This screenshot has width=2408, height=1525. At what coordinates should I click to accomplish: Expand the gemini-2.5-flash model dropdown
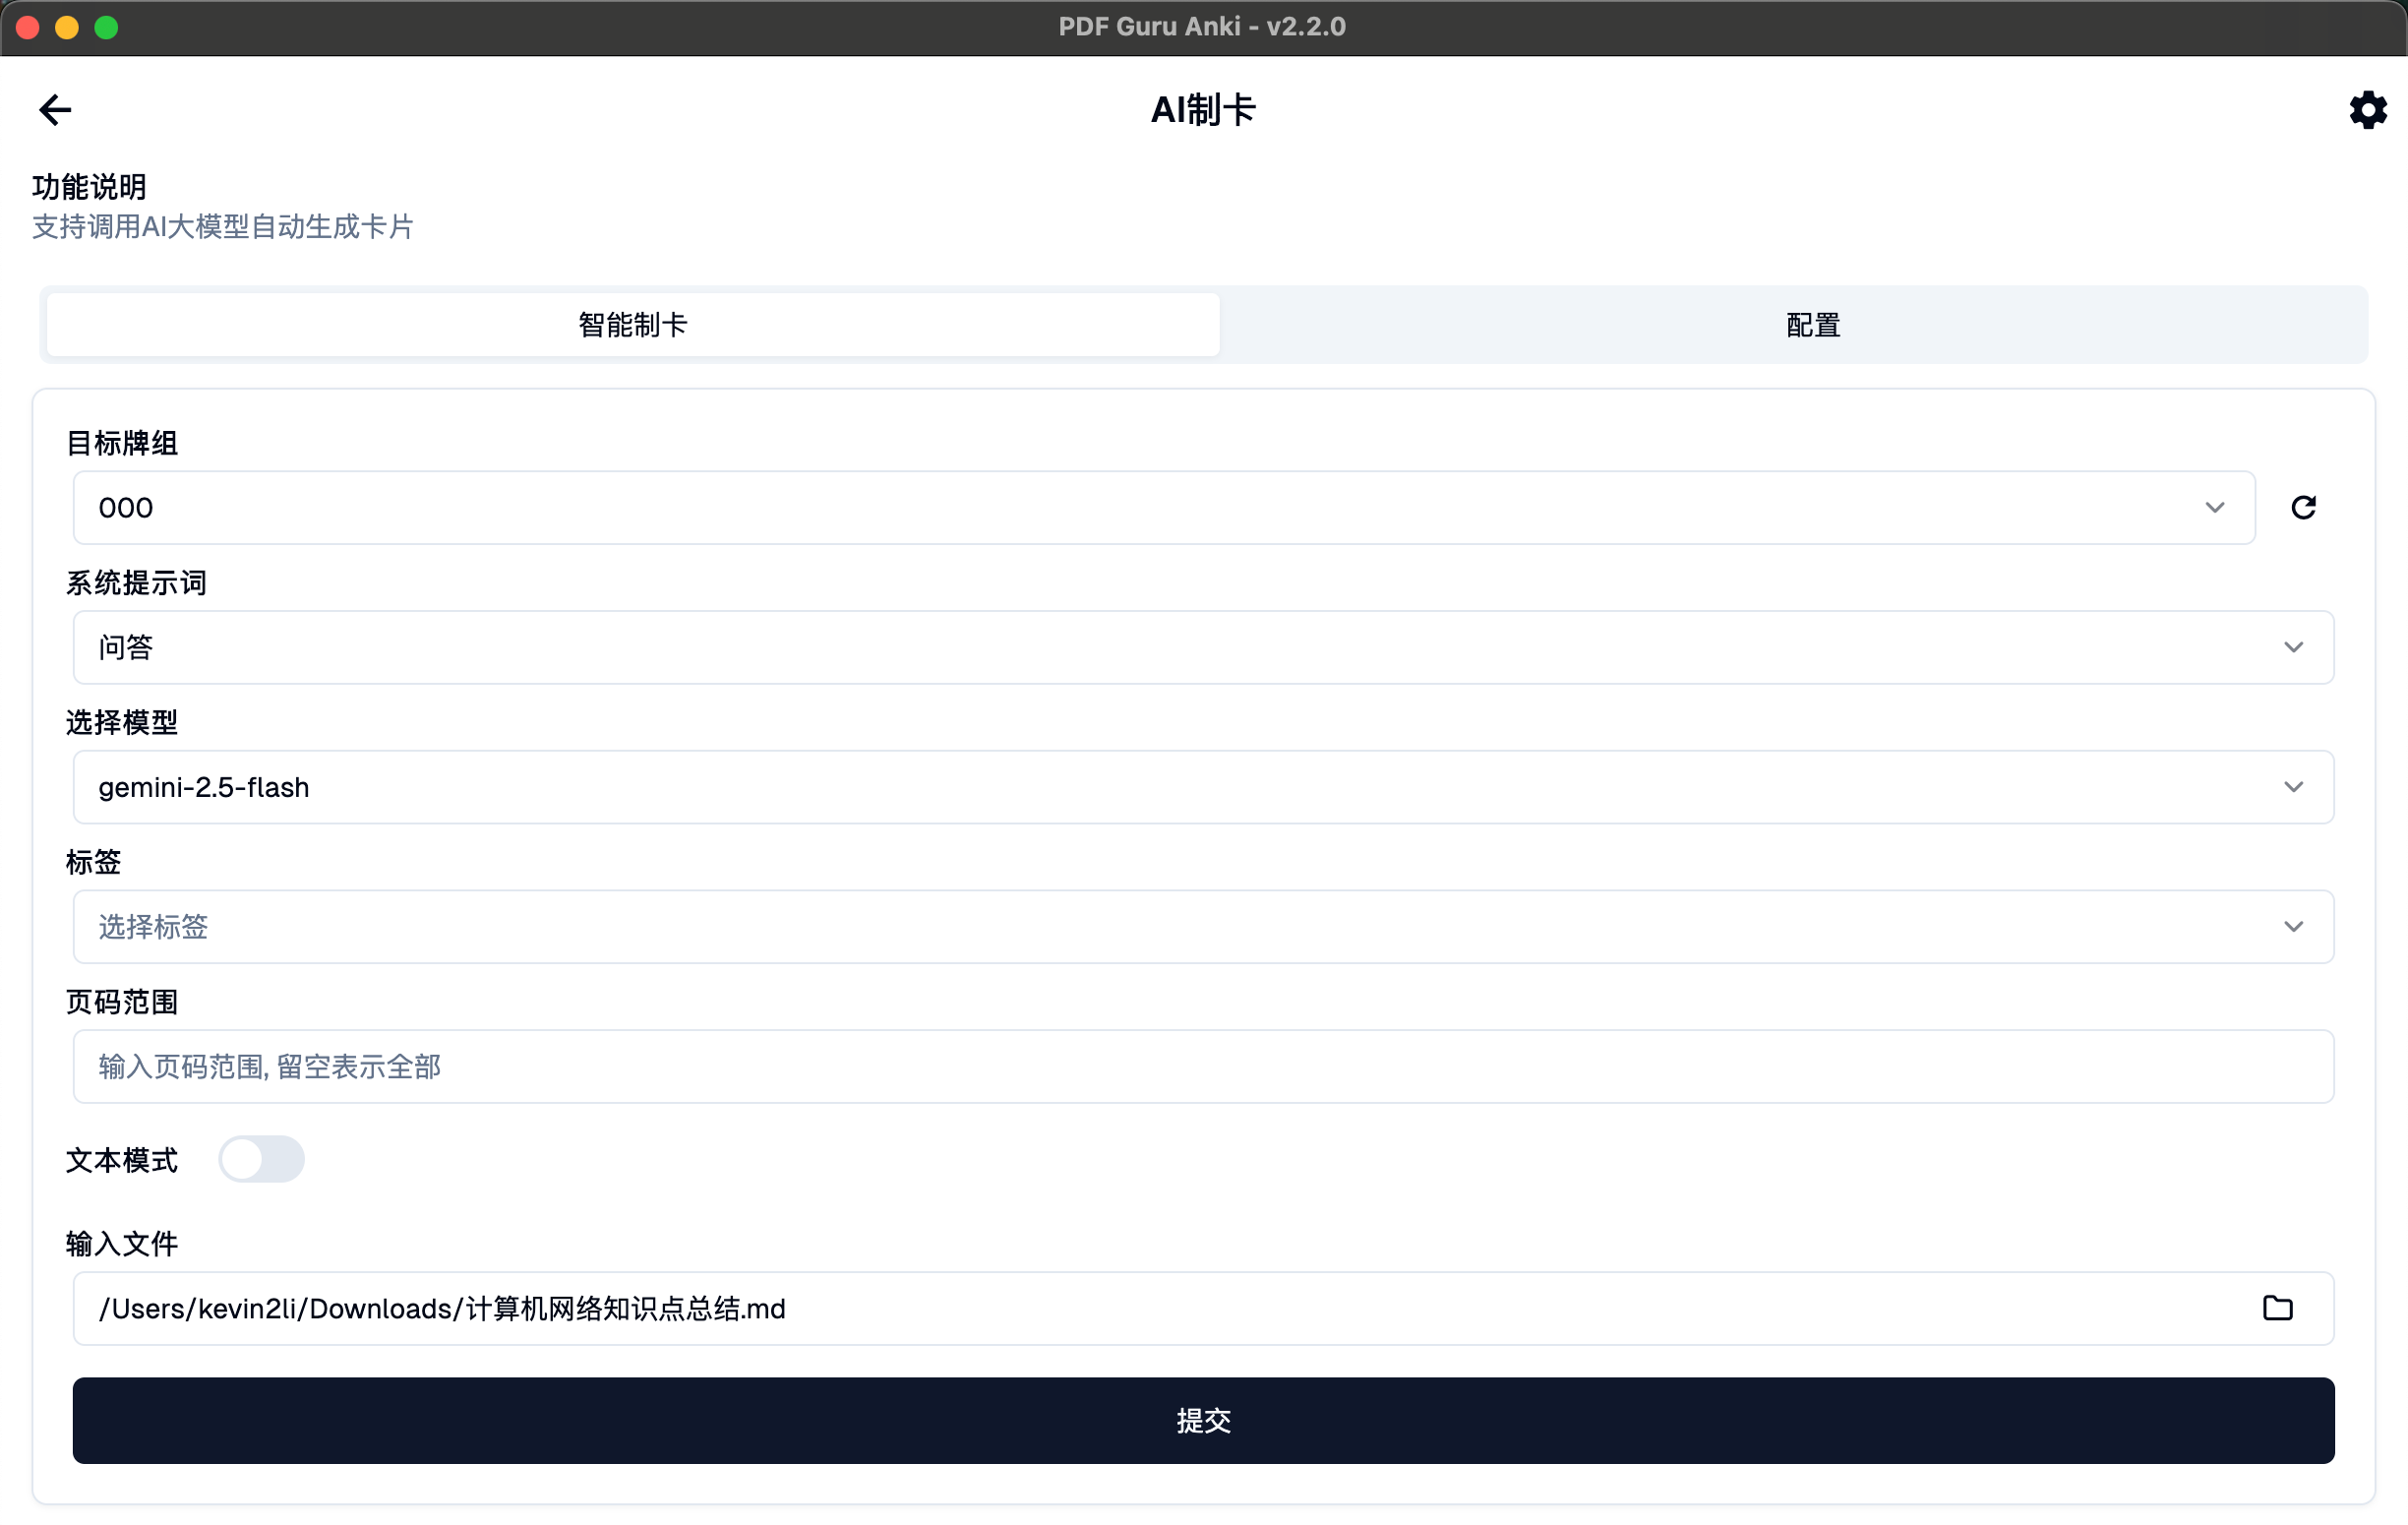(1203, 787)
